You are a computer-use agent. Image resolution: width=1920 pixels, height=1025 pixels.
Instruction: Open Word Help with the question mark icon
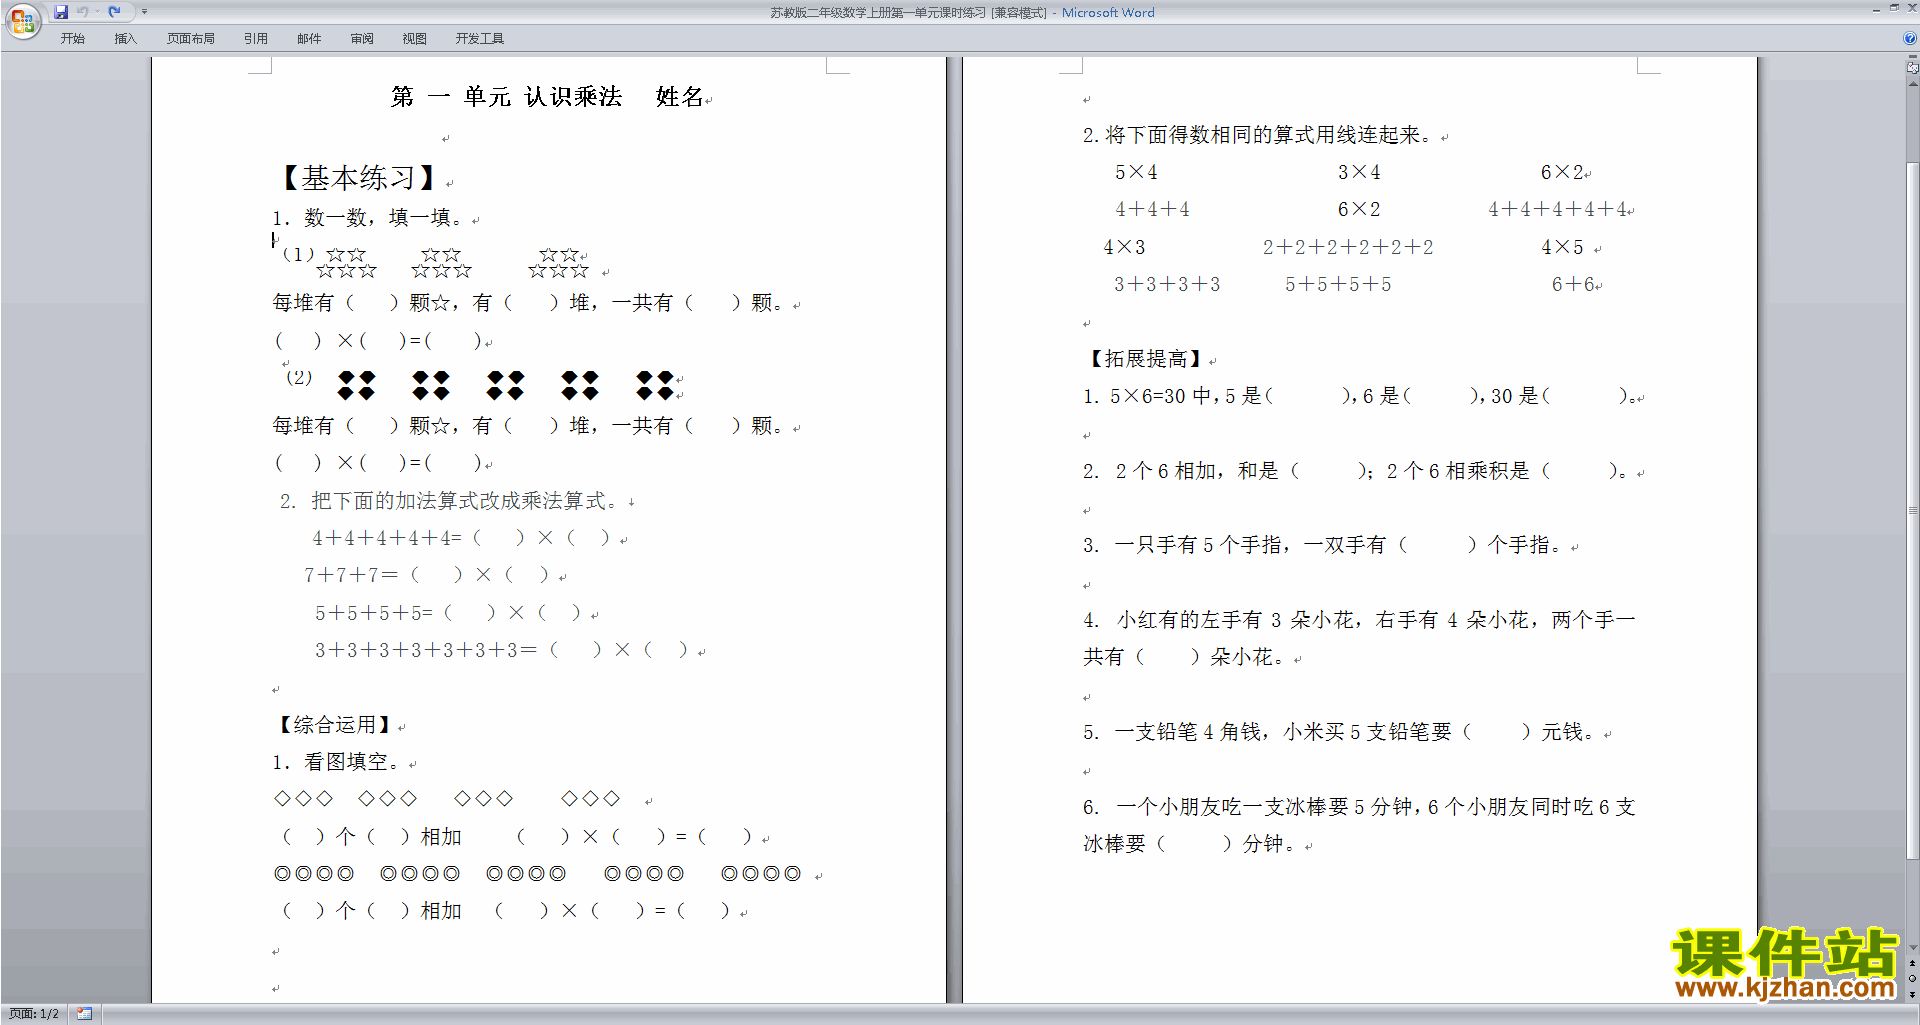(1910, 38)
